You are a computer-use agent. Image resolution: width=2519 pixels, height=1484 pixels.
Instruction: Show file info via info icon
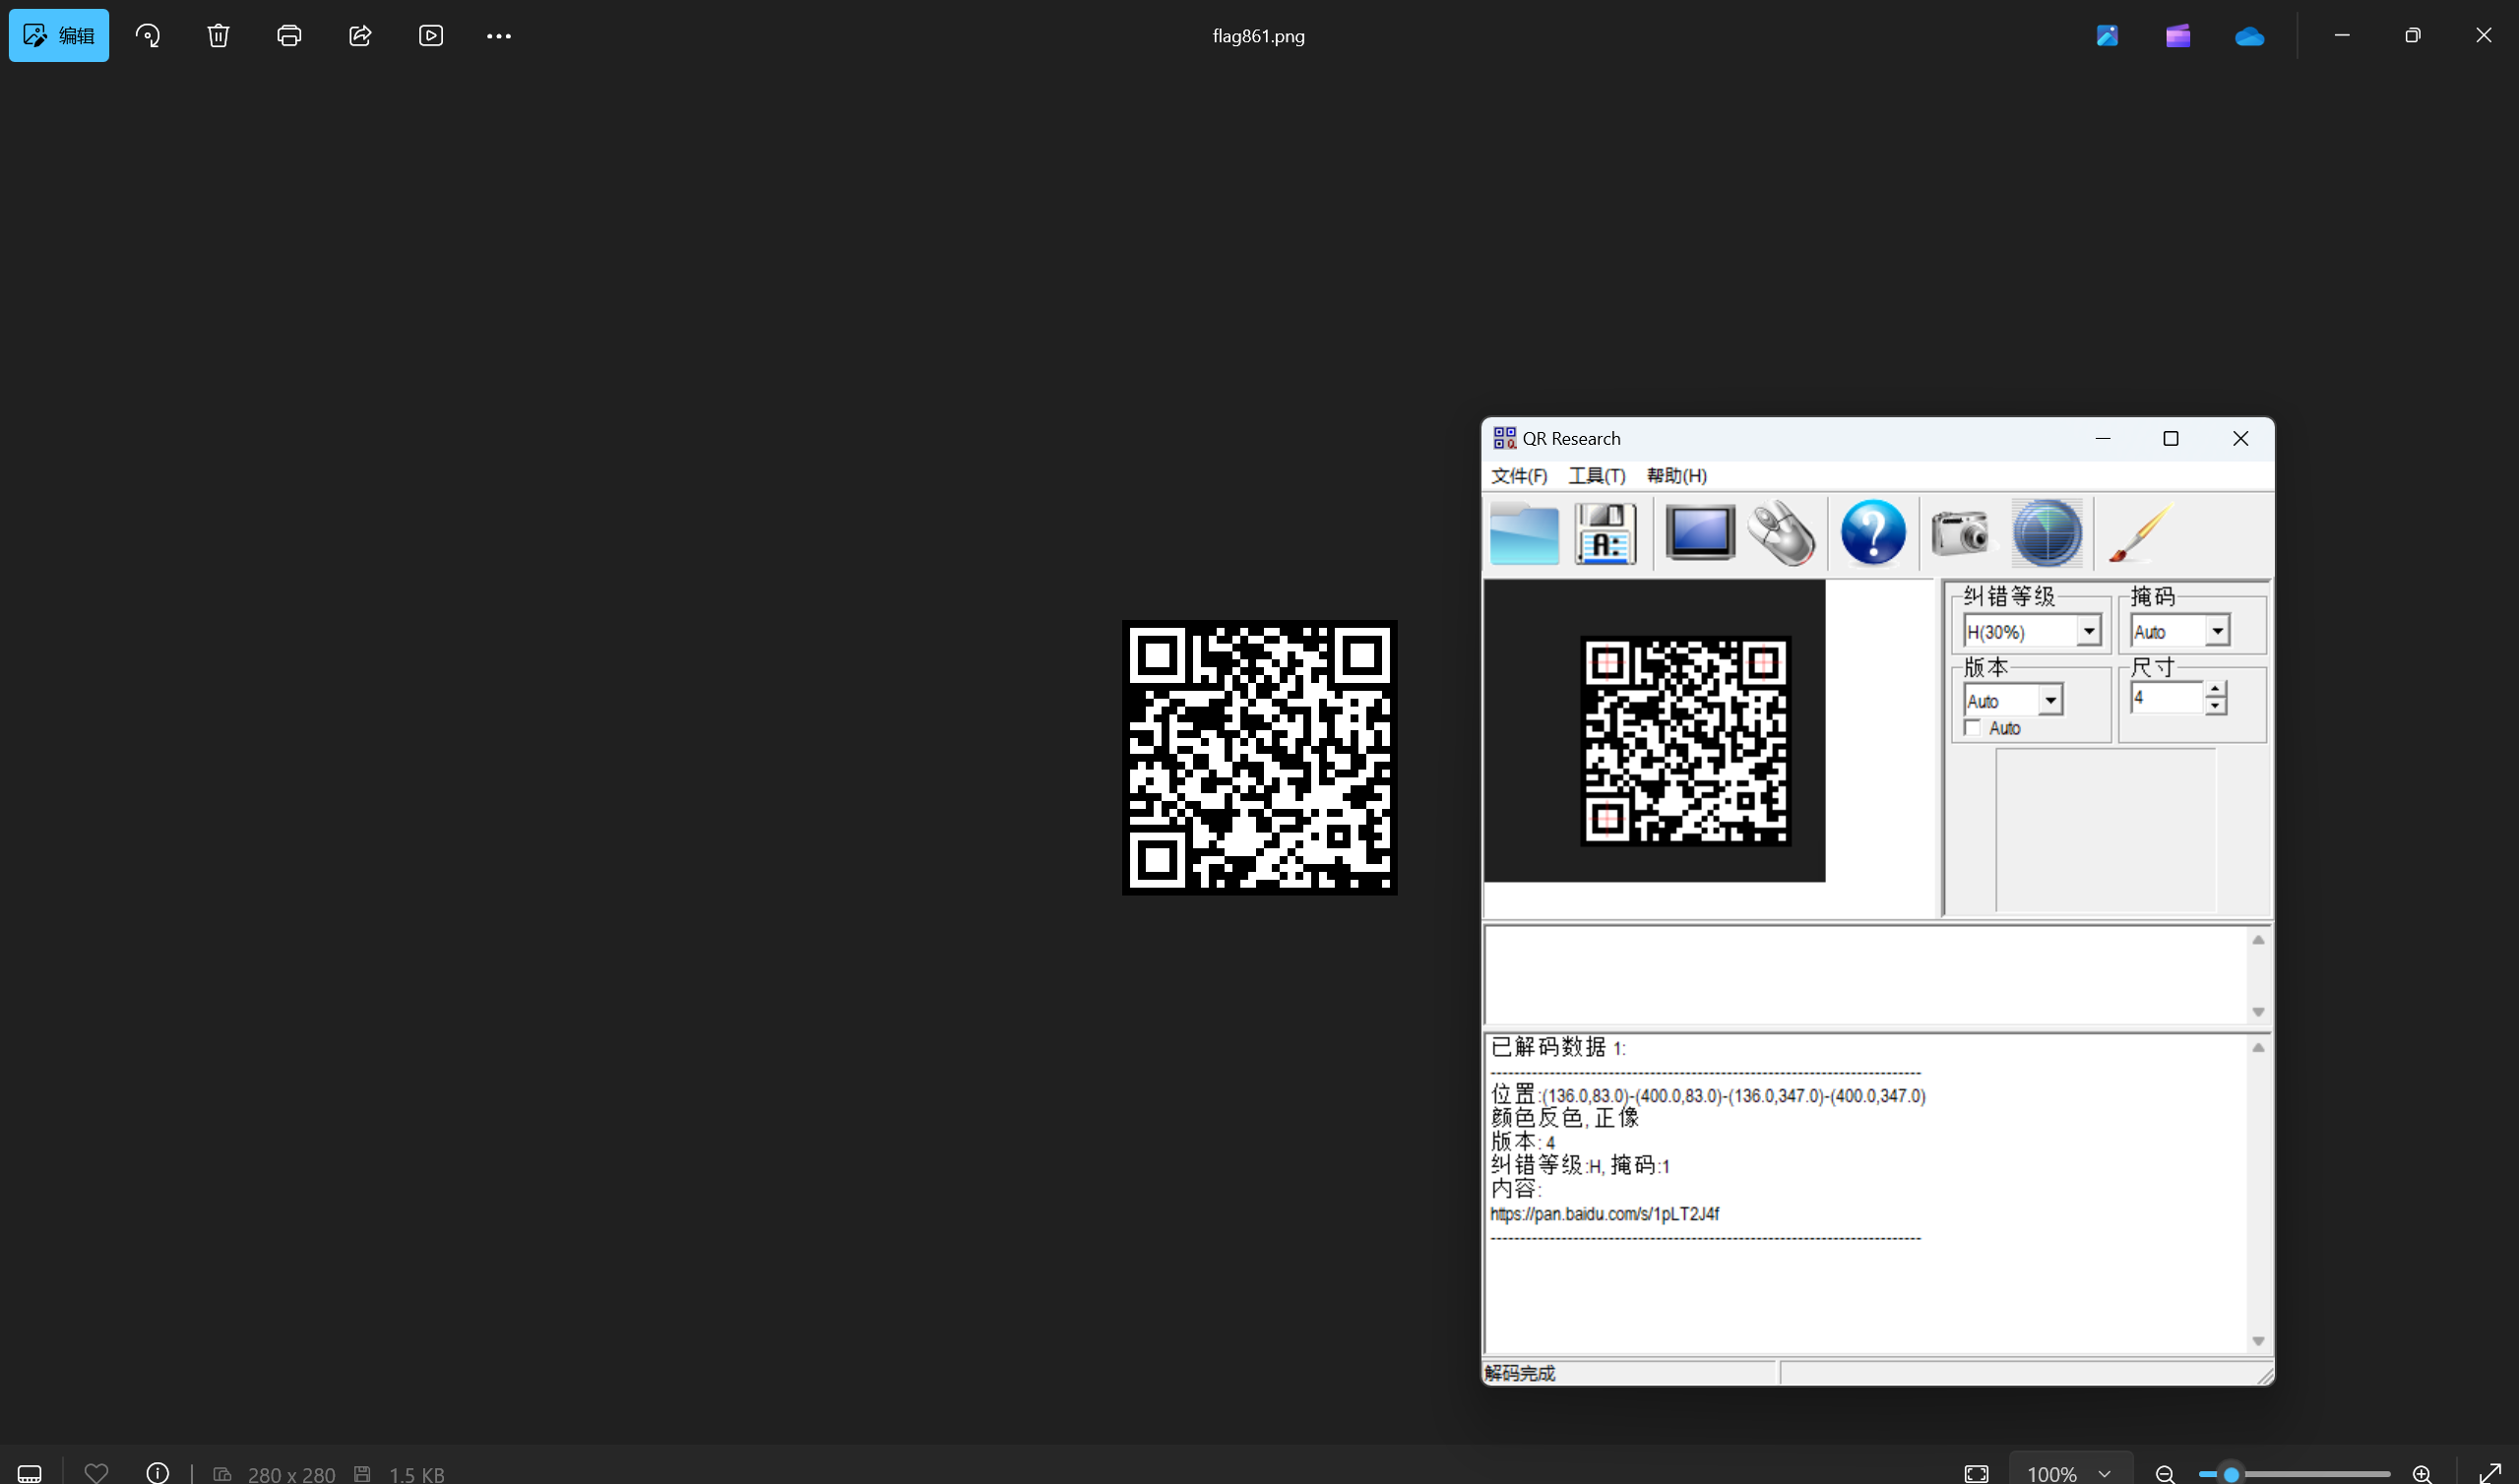[157, 1473]
